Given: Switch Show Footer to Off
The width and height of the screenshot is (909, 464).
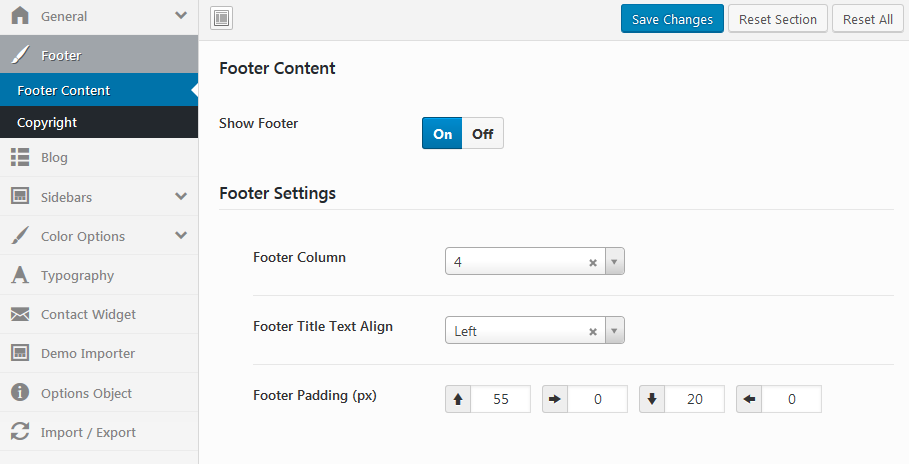Looking at the screenshot, I should [x=483, y=134].
